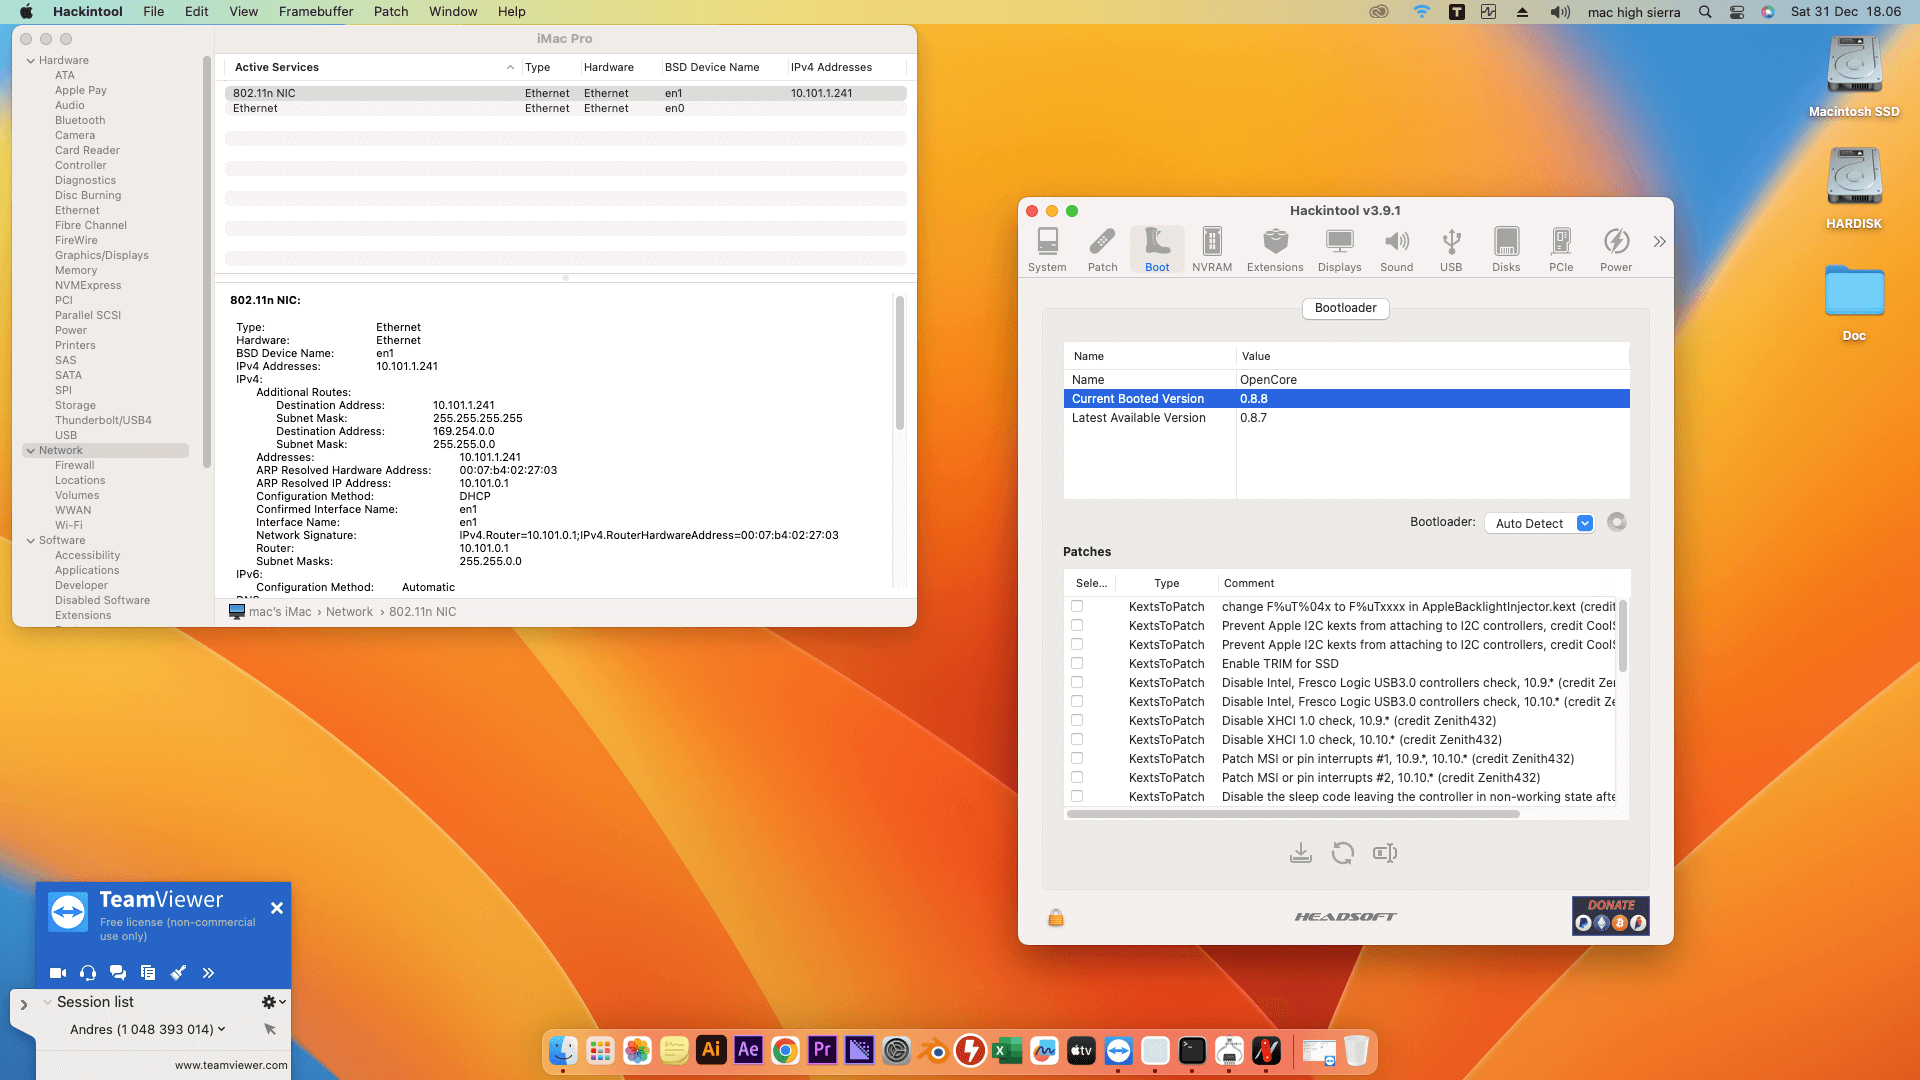Open the Extensions toolbar icon
This screenshot has height=1080, width=1920.
click(1274, 249)
